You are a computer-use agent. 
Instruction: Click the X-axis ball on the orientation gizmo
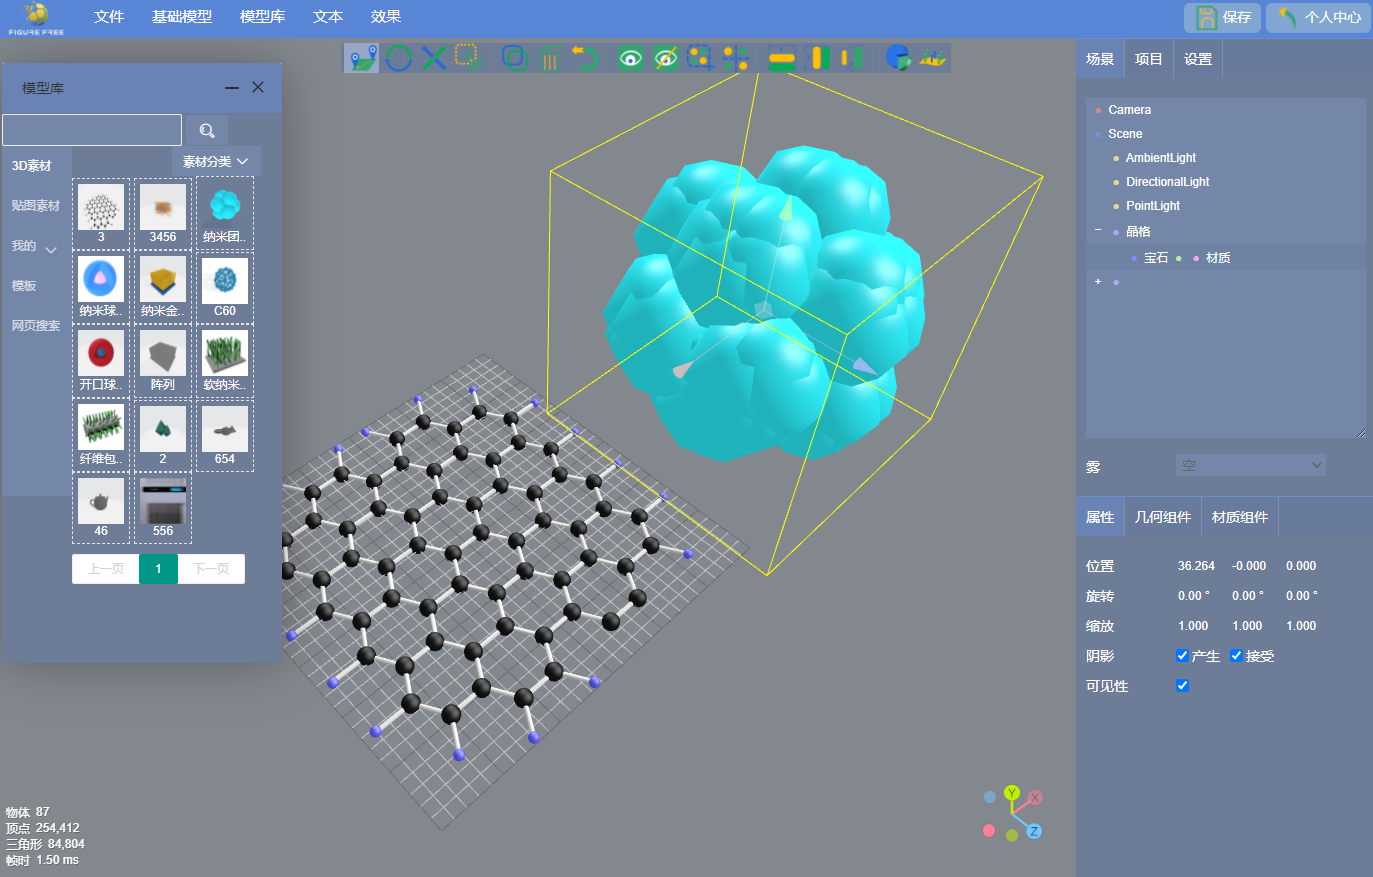tap(1035, 797)
